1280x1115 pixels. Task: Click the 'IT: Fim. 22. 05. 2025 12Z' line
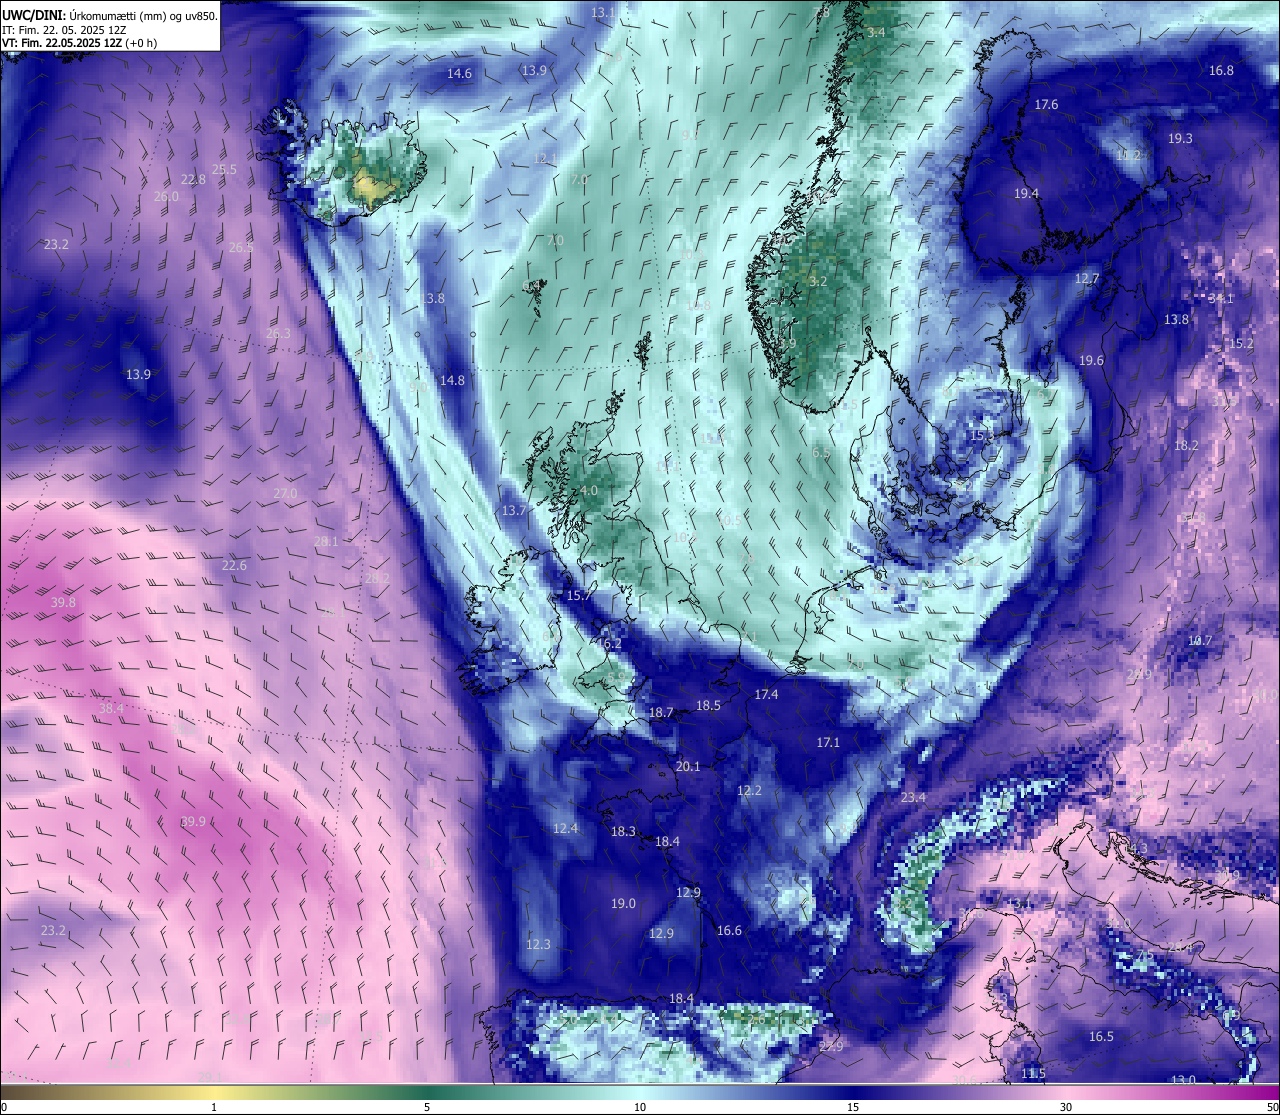64,30
